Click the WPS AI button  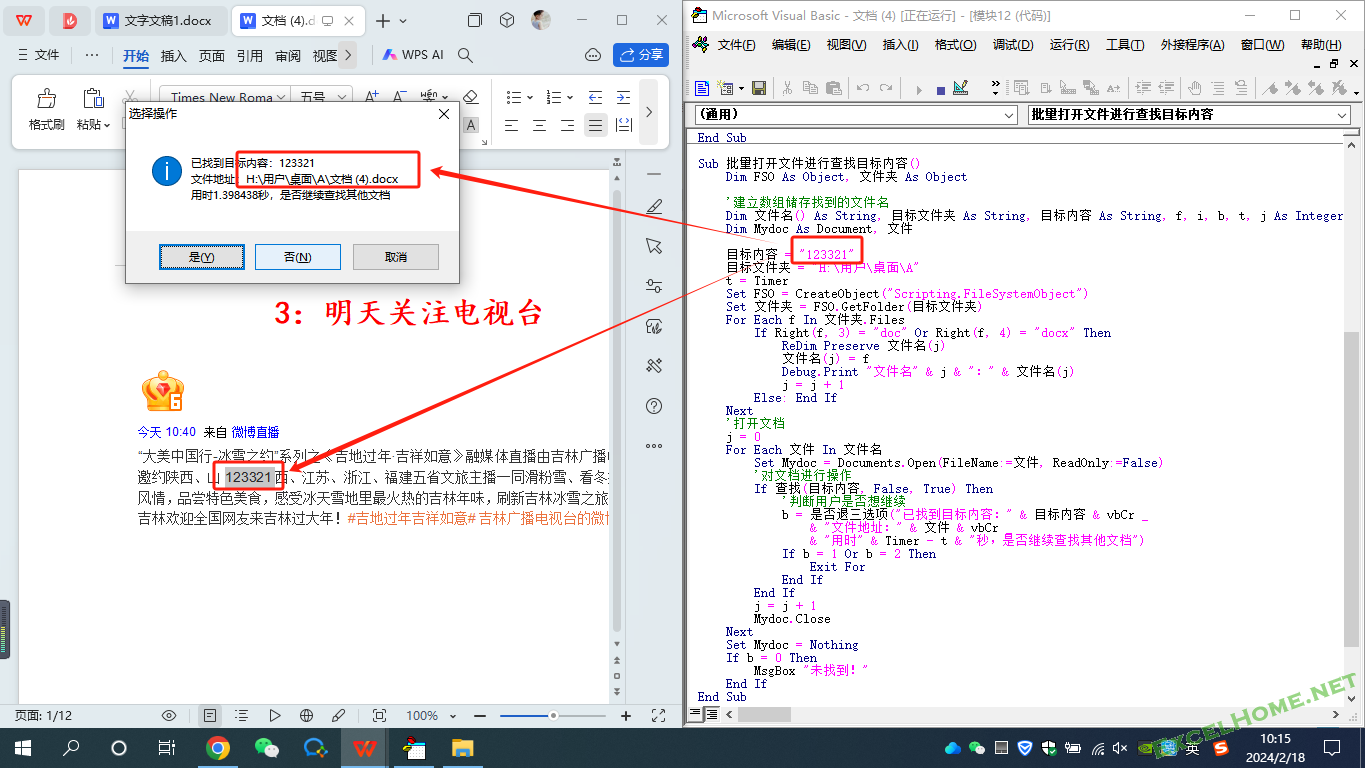(412, 55)
